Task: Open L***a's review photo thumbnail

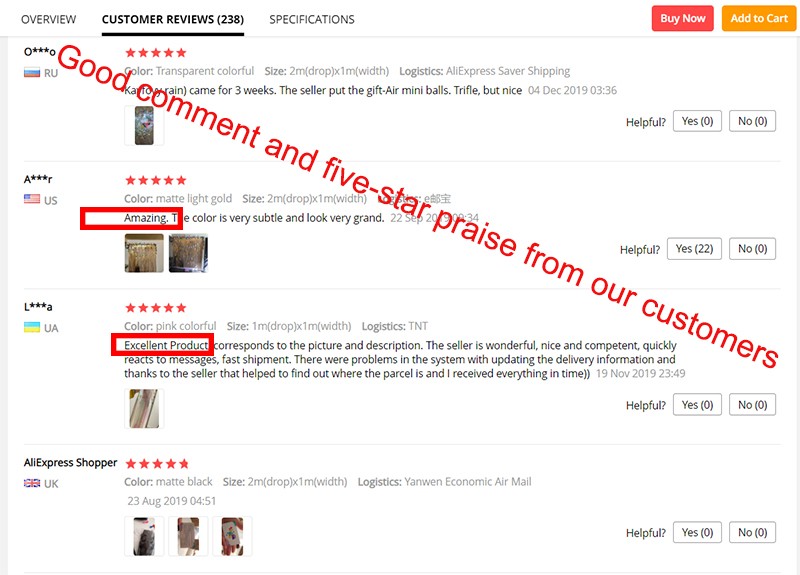Action: pos(144,409)
